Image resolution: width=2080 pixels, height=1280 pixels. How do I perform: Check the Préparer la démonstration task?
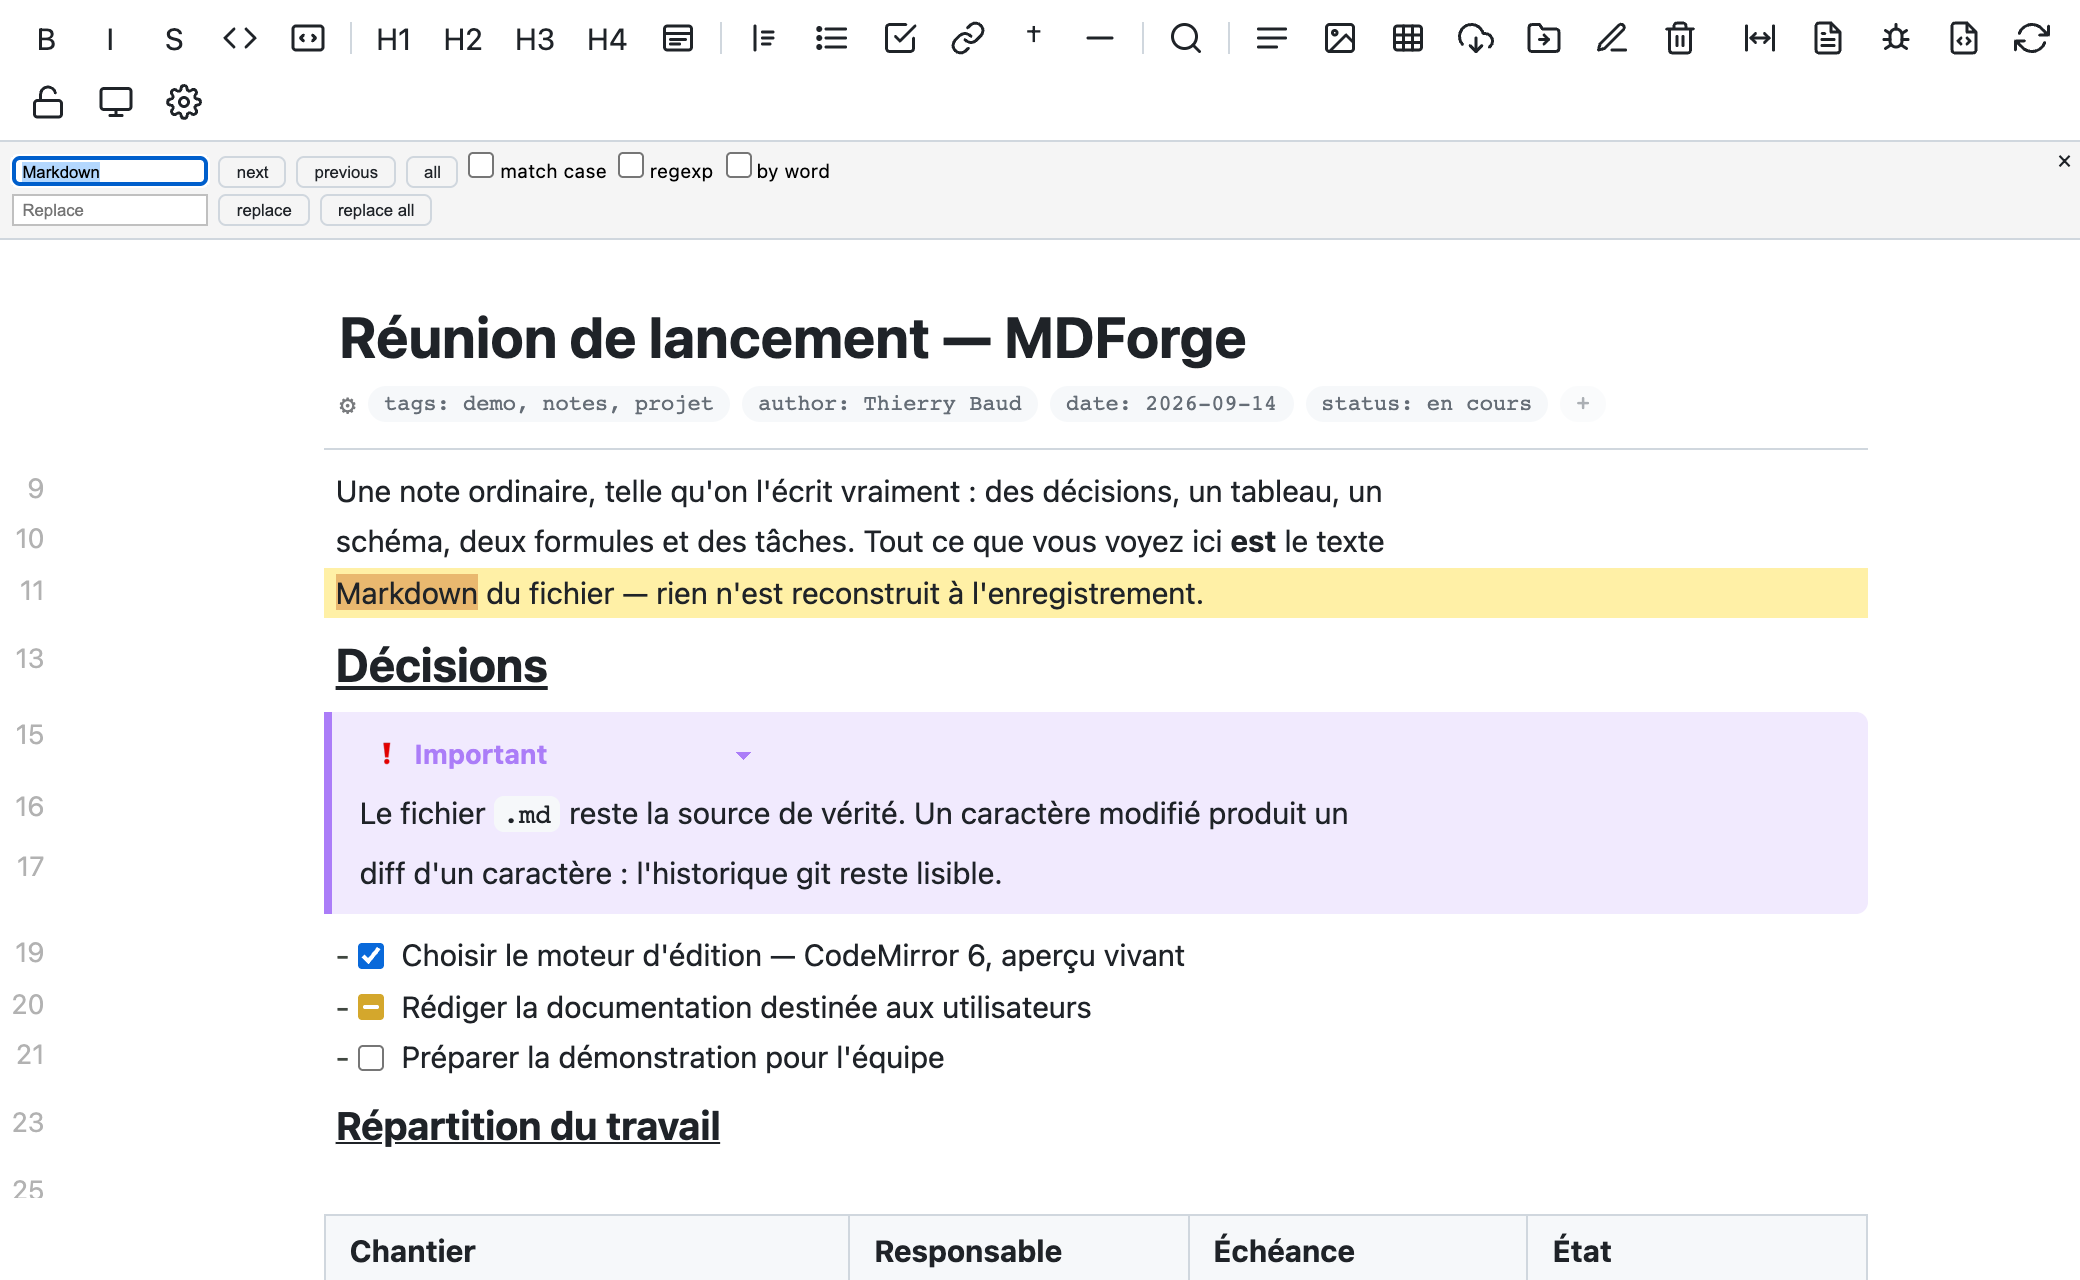pyautogui.click(x=371, y=1058)
